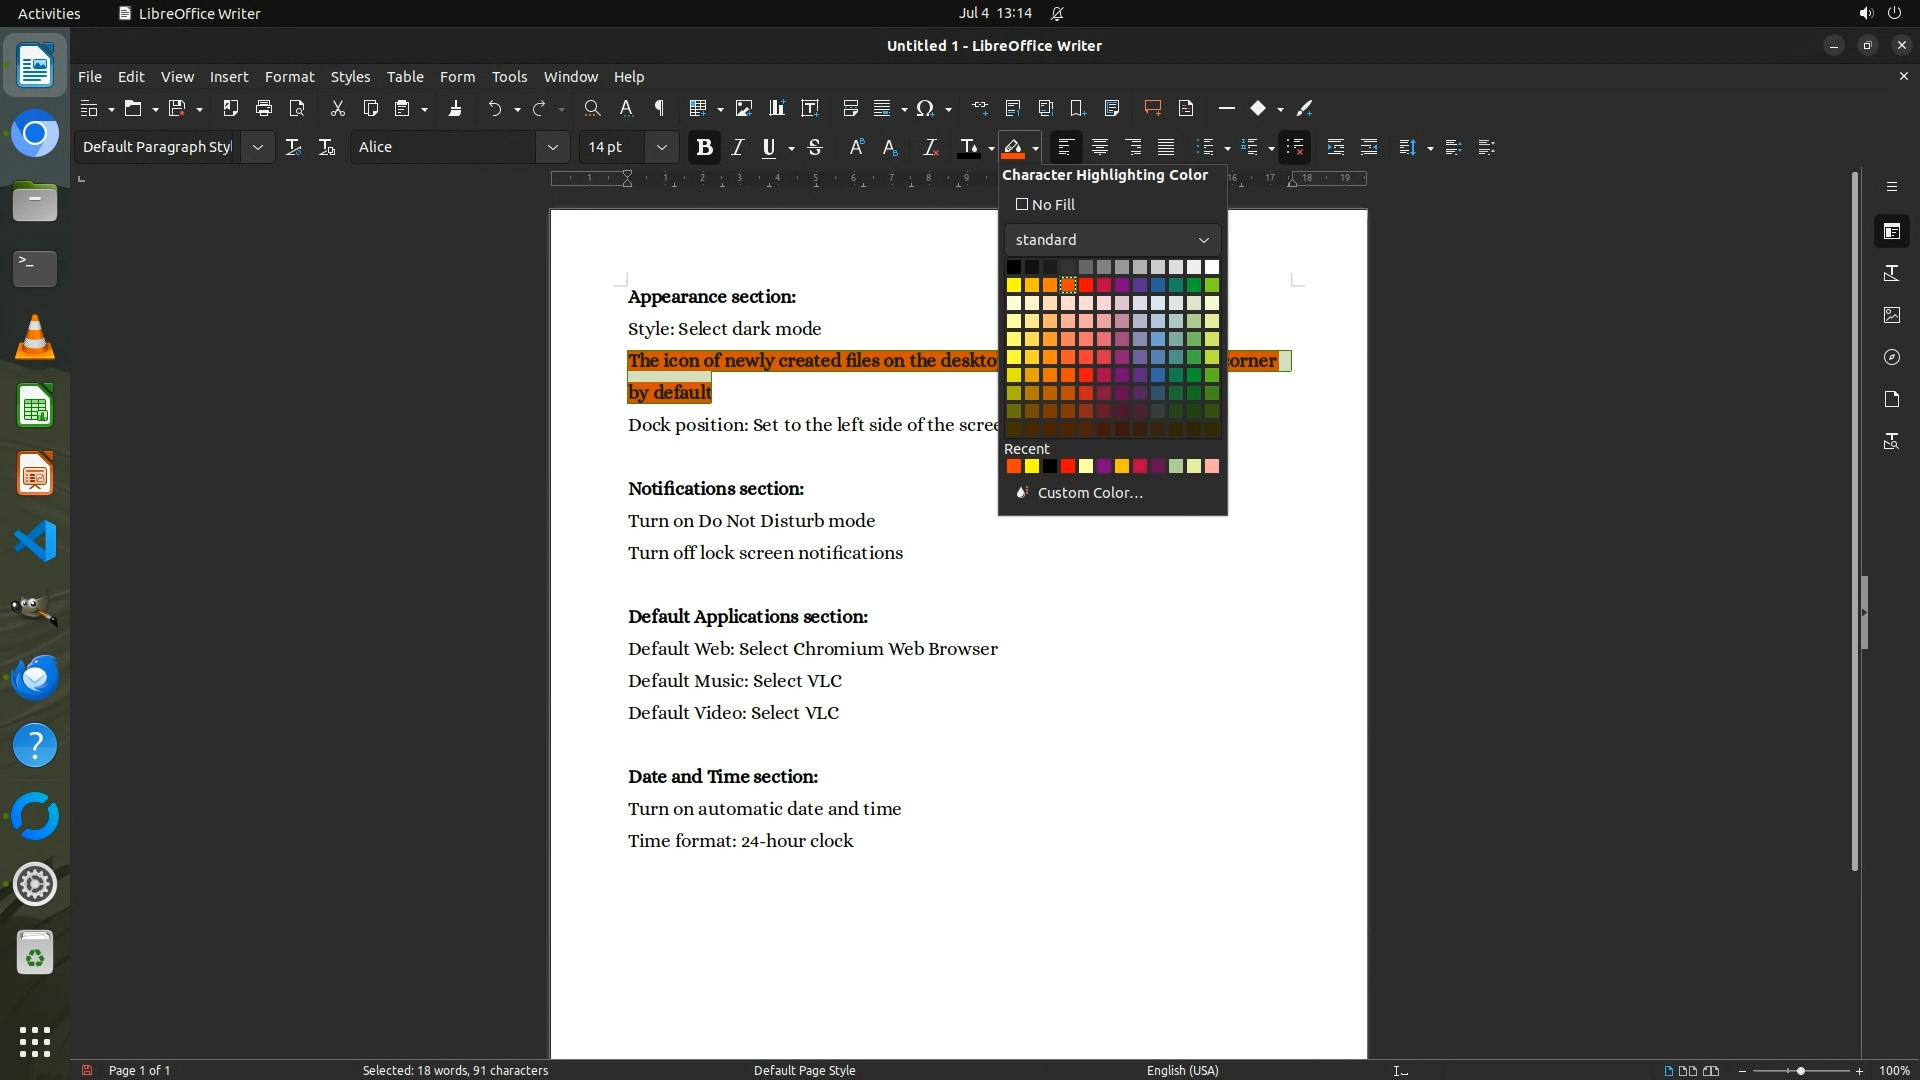Pick the yellow swatch in Recent colors
Viewport: 1920px width, 1080px height.
point(1032,467)
